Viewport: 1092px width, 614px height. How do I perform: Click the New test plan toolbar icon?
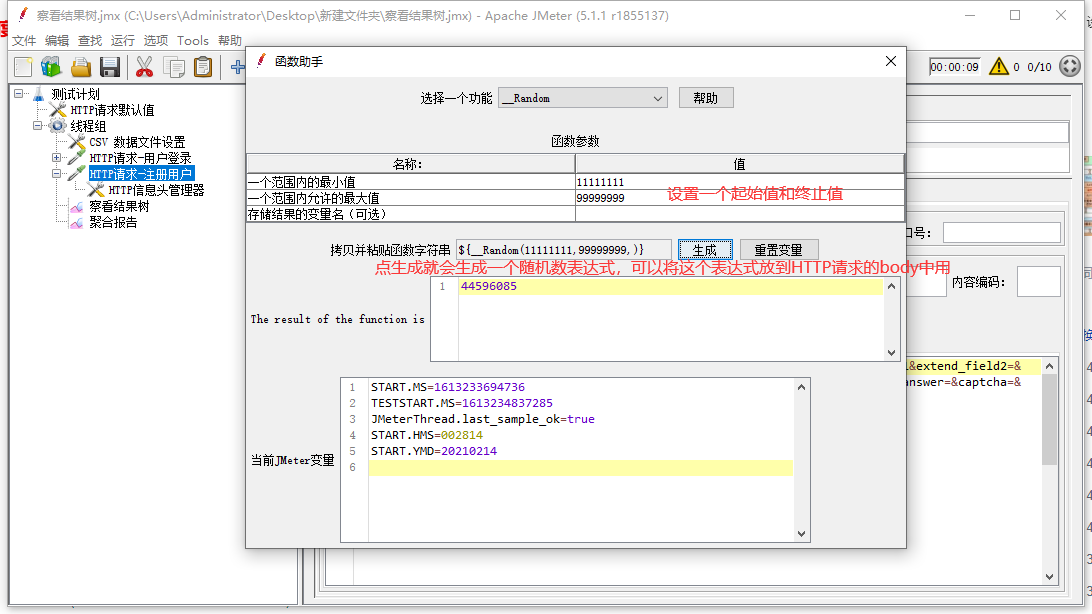pyautogui.click(x=23, y=67)
